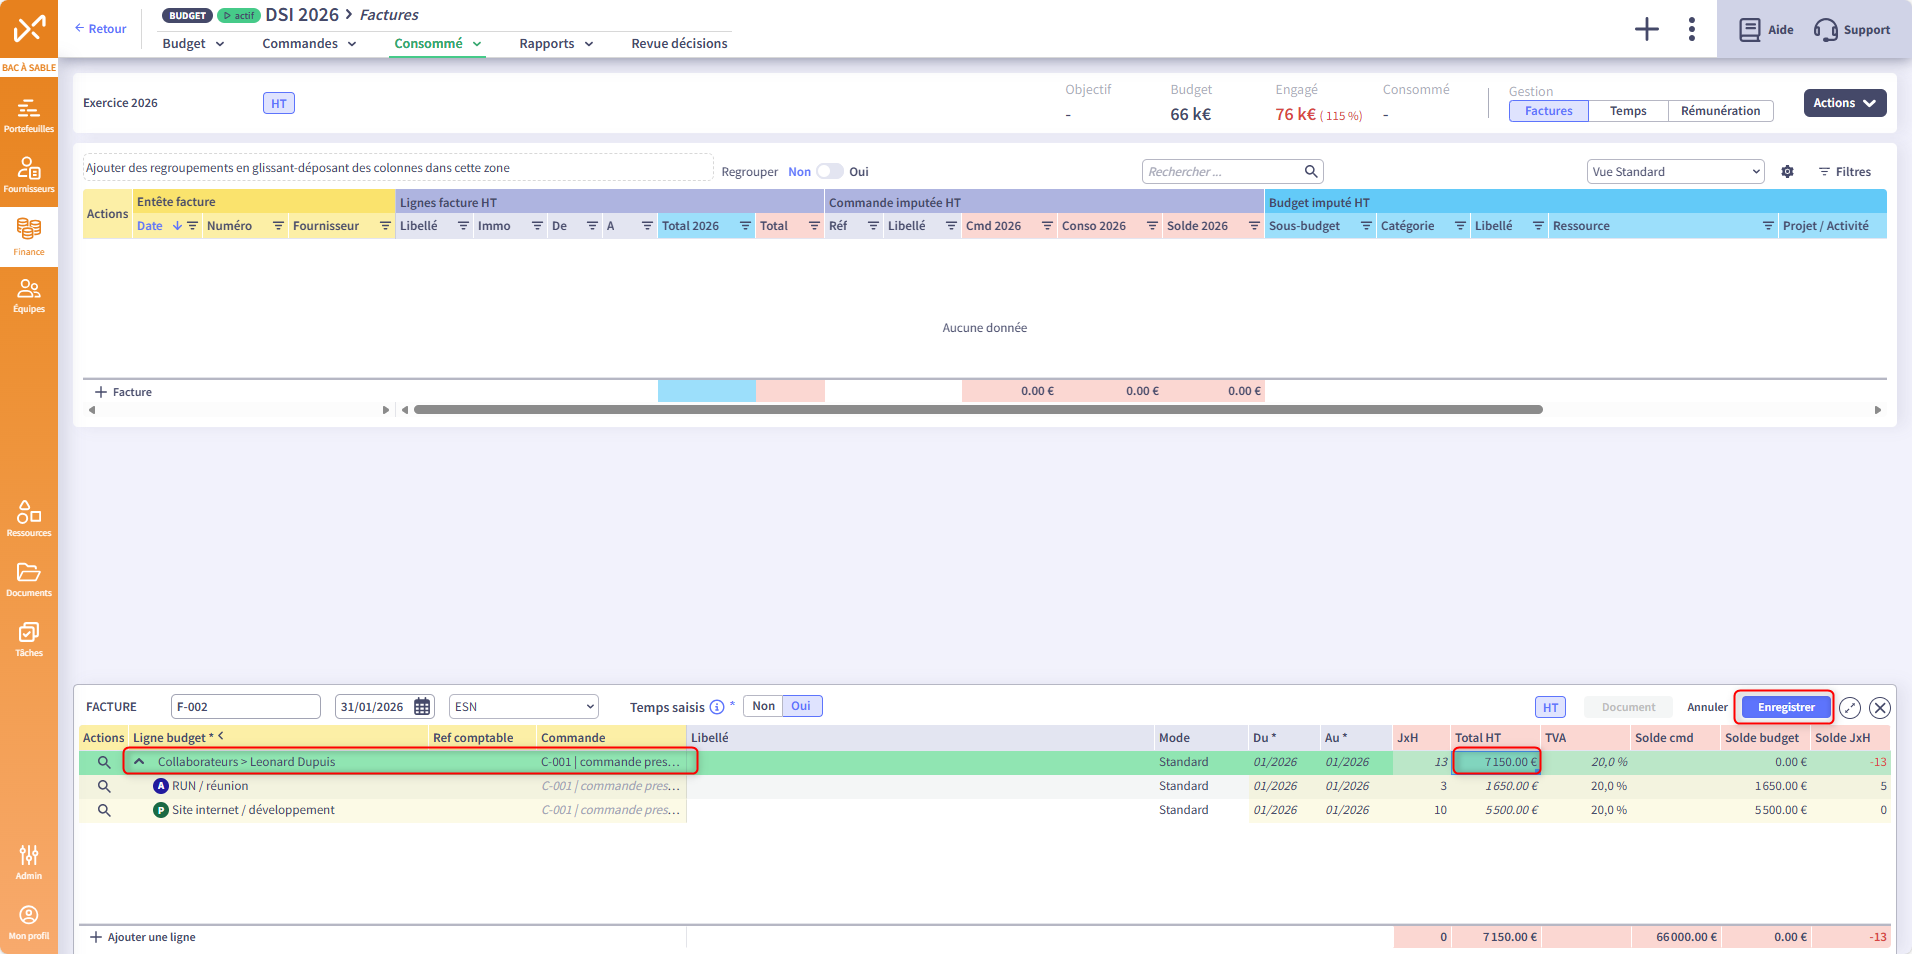Click the Enregistrer button
1912x954 pixels.
coord(1785,707)
